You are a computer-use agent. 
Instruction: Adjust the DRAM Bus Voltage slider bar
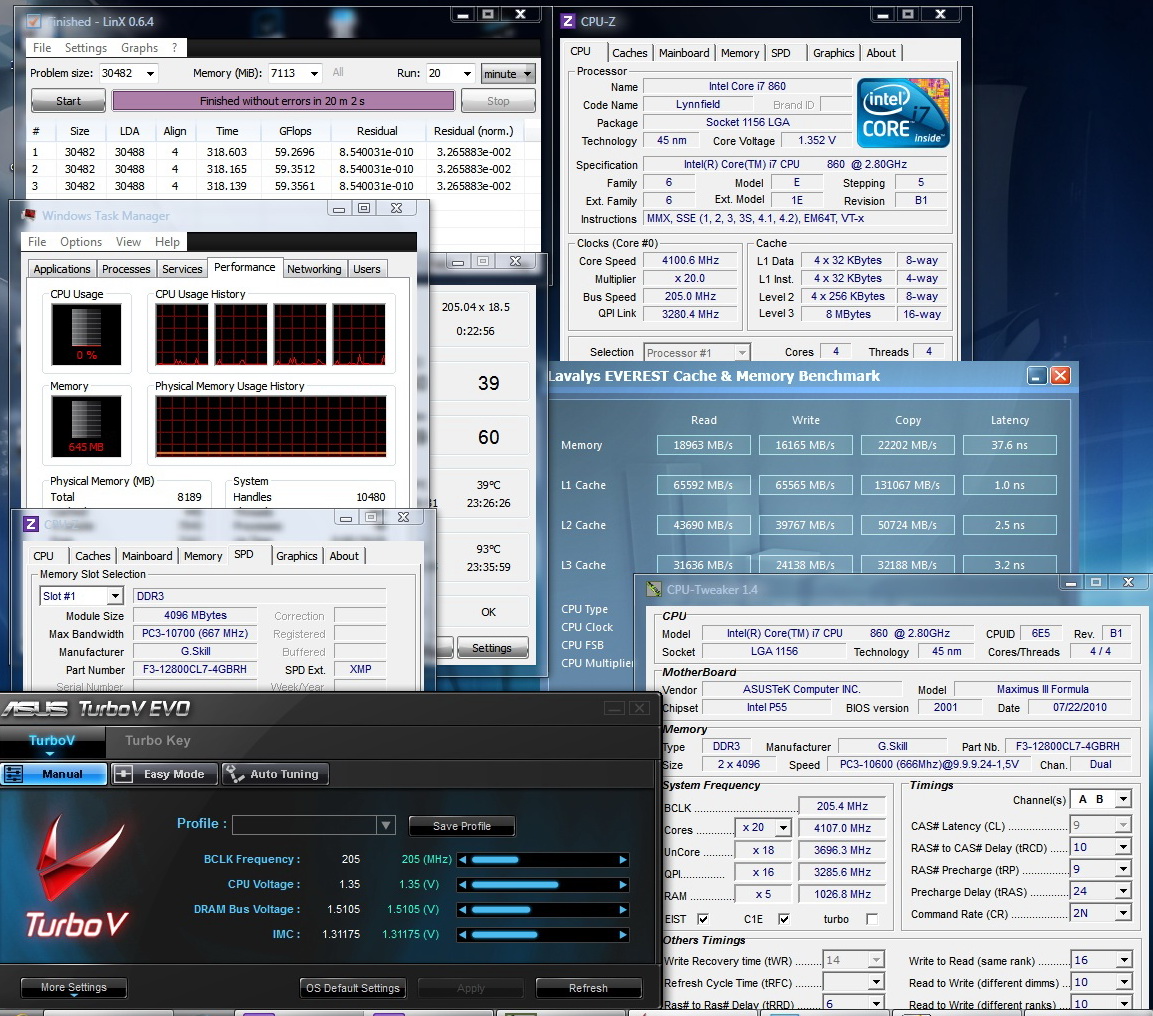coord(543,909)
